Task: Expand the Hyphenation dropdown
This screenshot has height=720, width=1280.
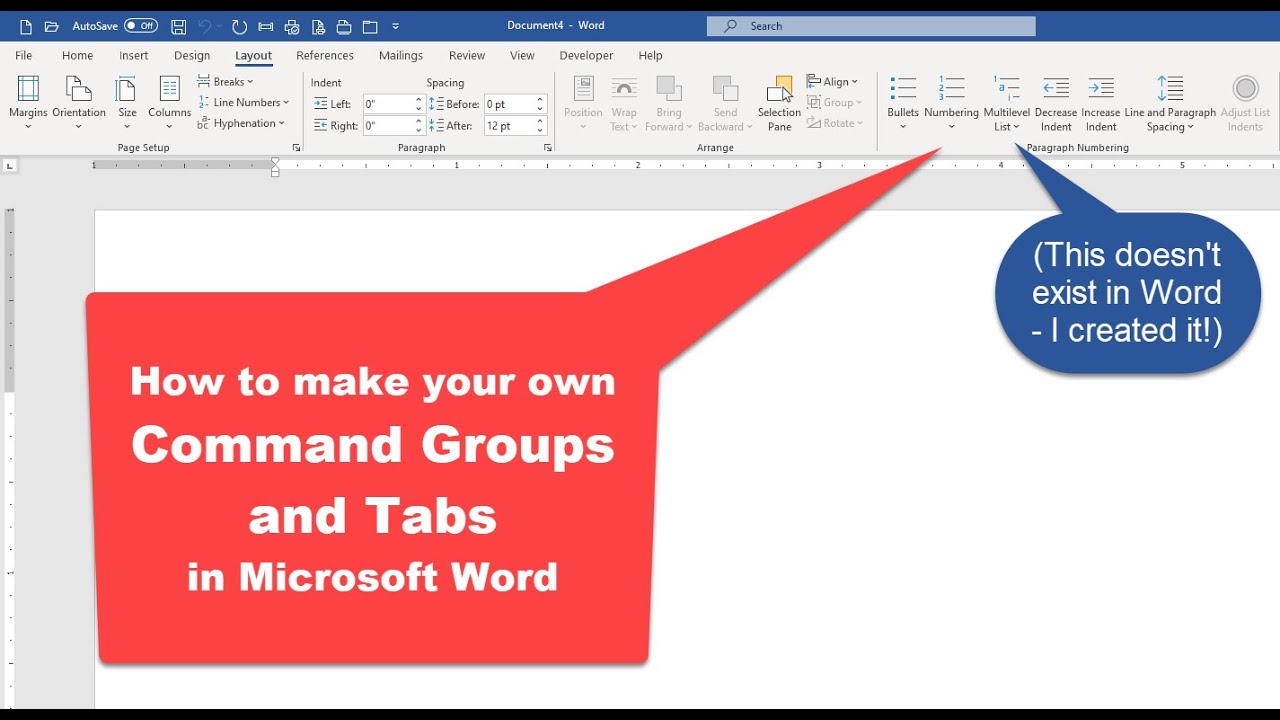Action: pyautogui.click(x=242, y=123)
